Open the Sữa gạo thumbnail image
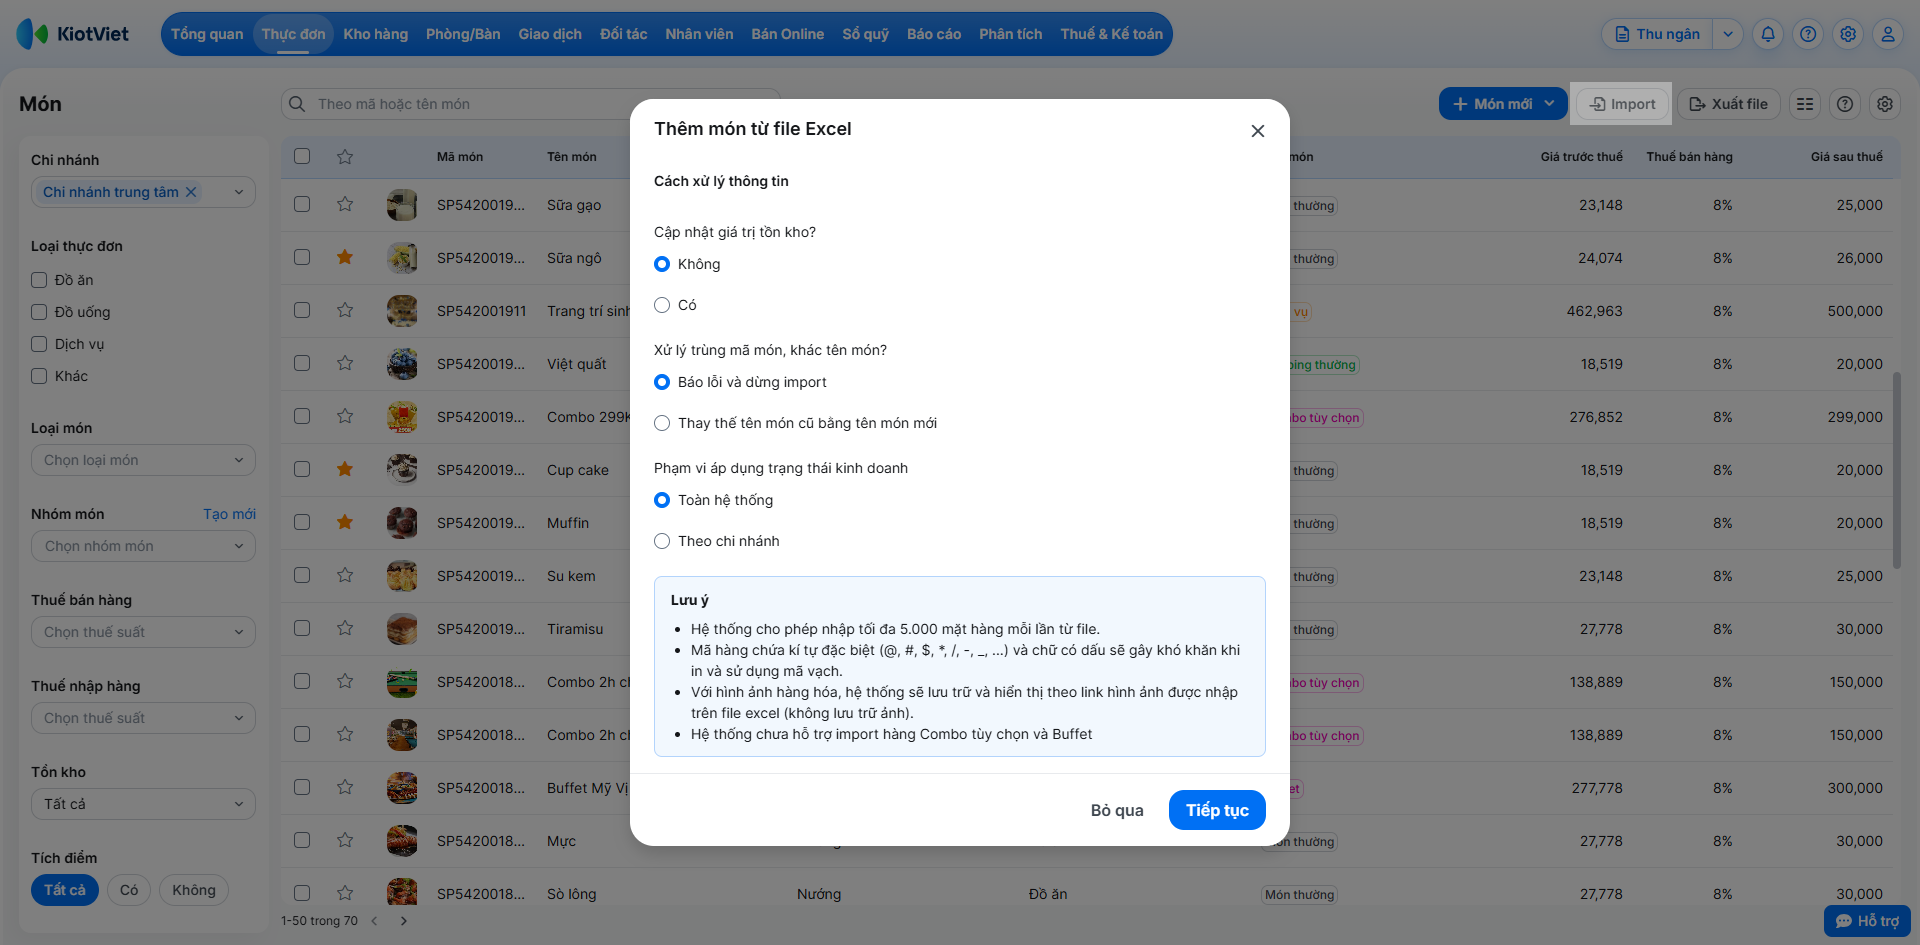Image resolution: width=1920 pixels, height=945 pixels. 402,205
